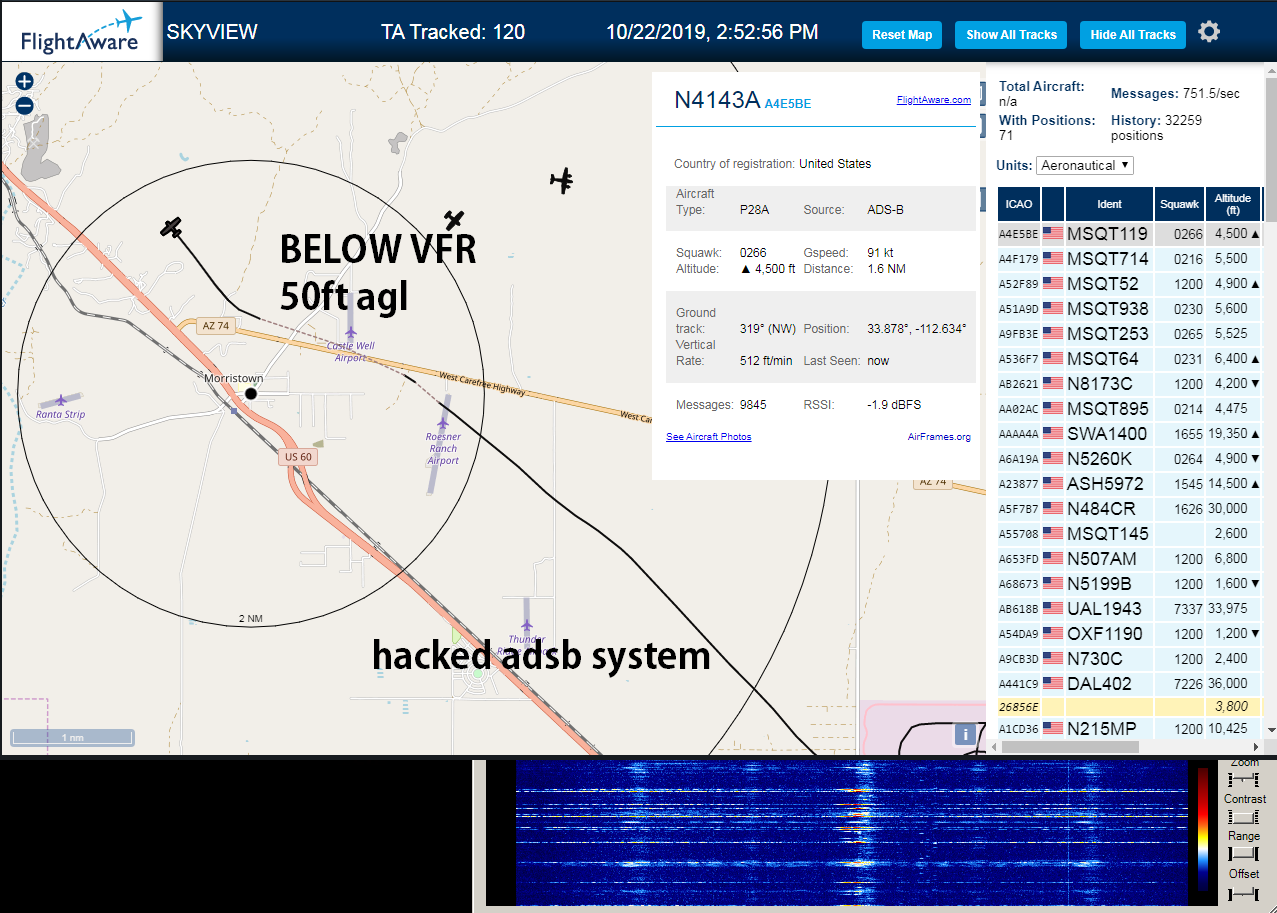Click the 1 nm map scale bar
The height and width of the screenshot is (913, 1277).
(x=72, y=738)
